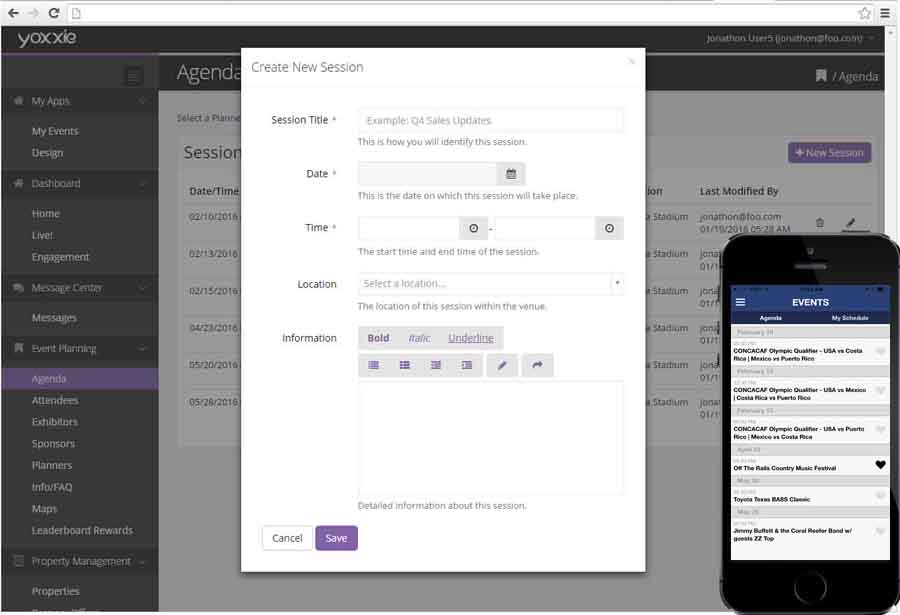This screenshot has height=615, width=900.
Task: Click into the Session Title field
Action: 491,120
